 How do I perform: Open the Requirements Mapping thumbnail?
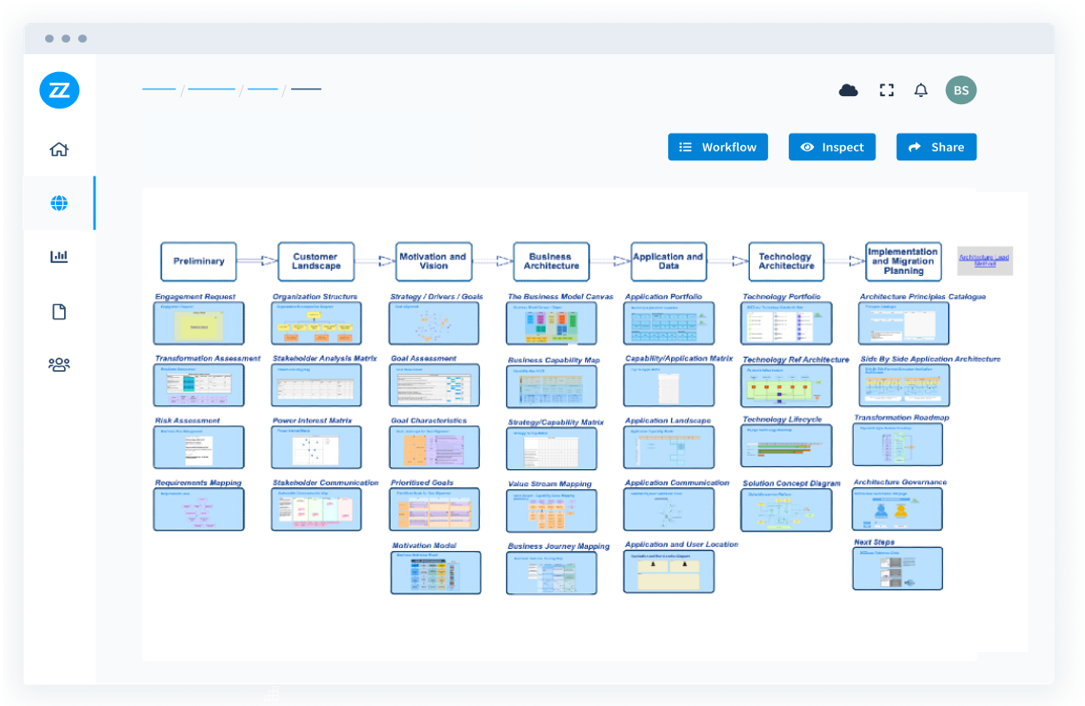pos(199,509)
